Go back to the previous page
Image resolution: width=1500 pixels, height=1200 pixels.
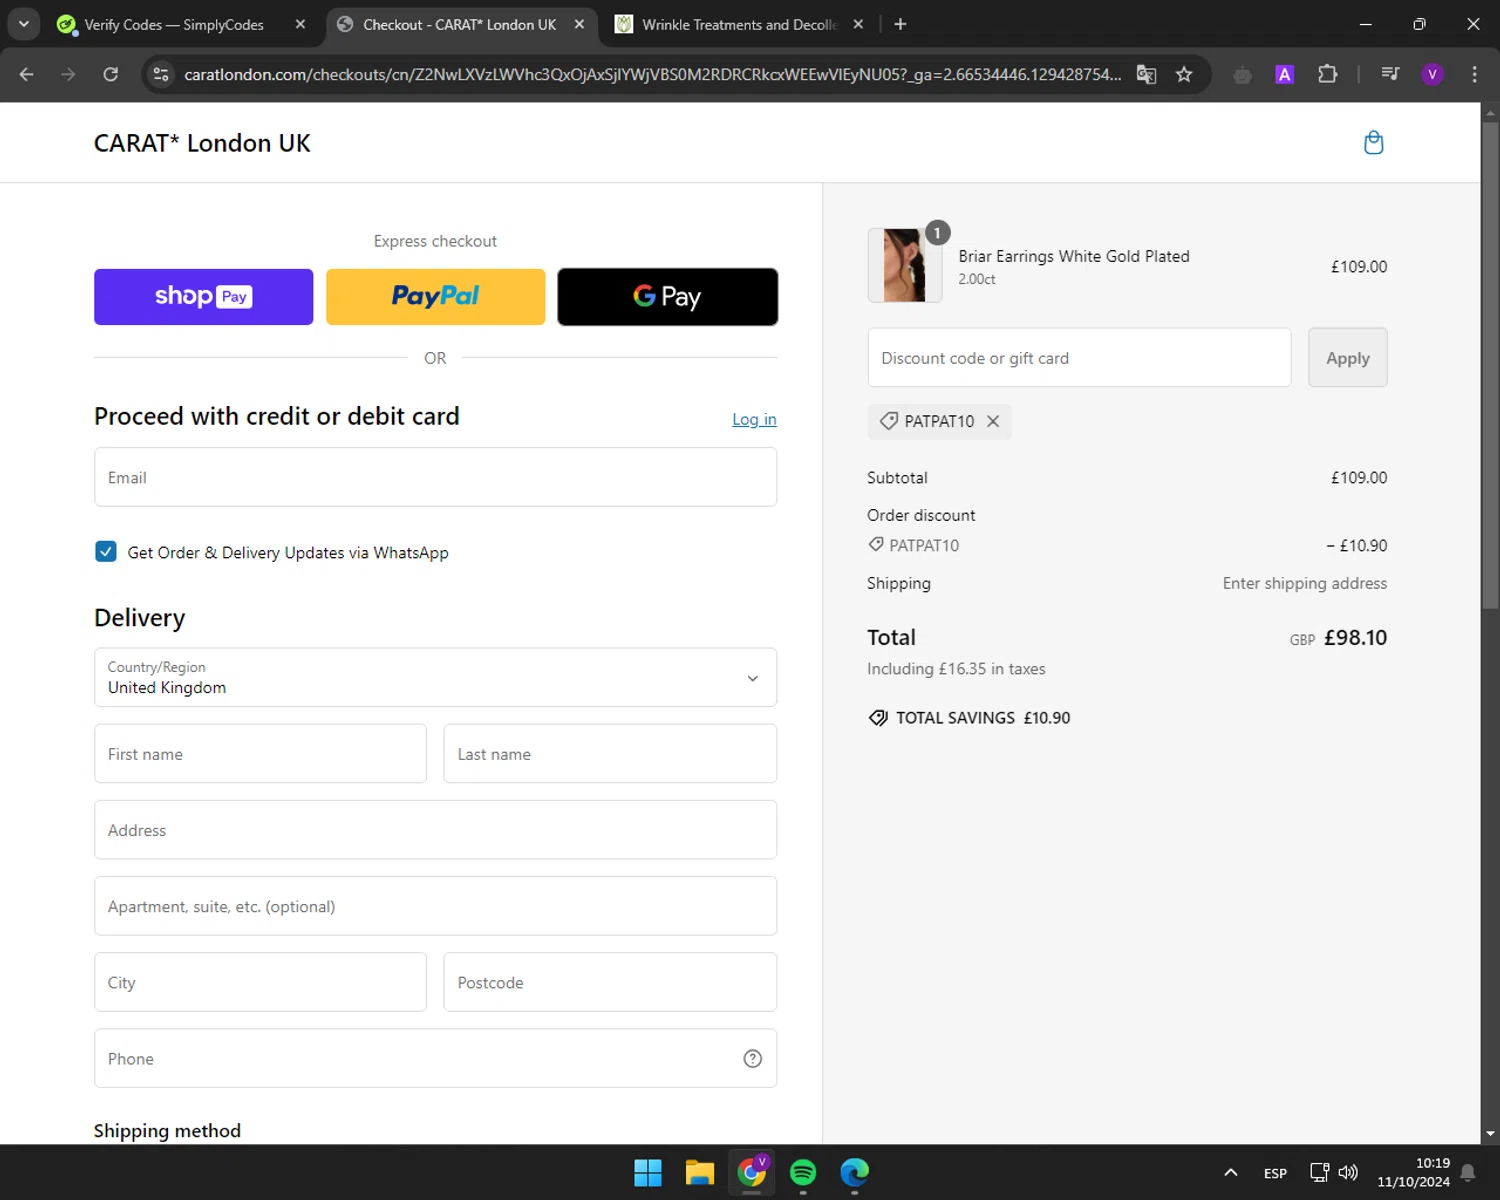click(x=27, y=74)
